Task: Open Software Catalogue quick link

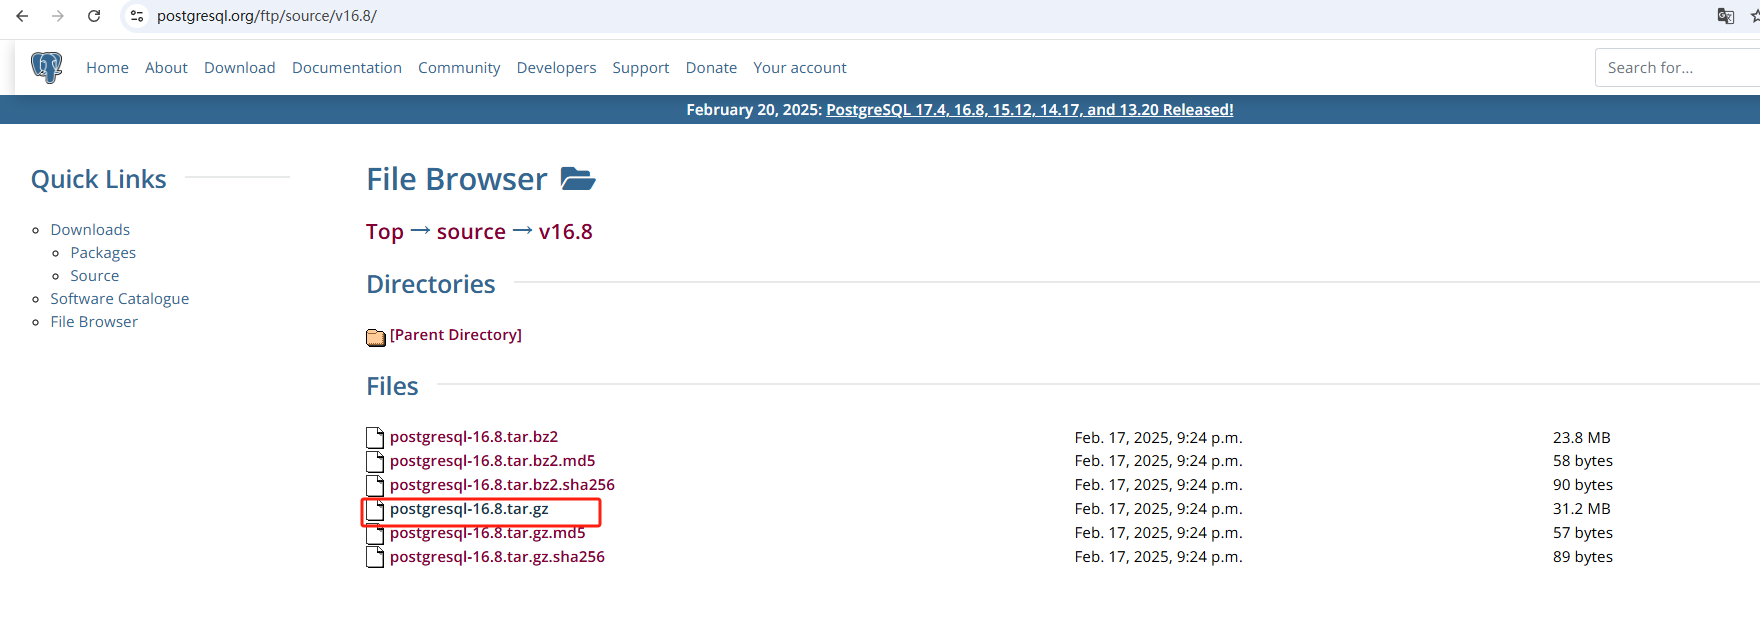Action: click(x=119, y=299)
